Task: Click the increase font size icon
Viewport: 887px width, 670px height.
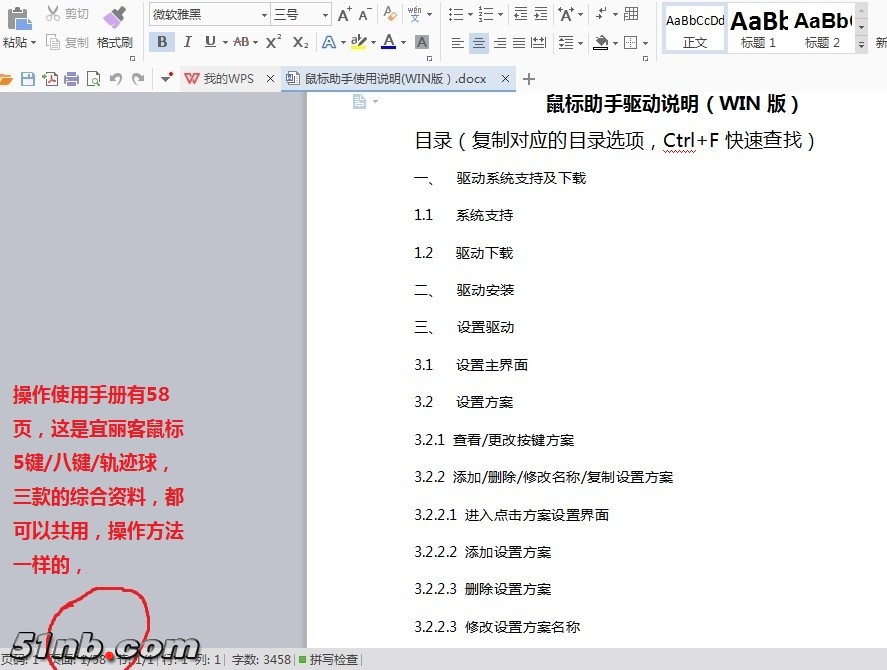Action: 344,14
